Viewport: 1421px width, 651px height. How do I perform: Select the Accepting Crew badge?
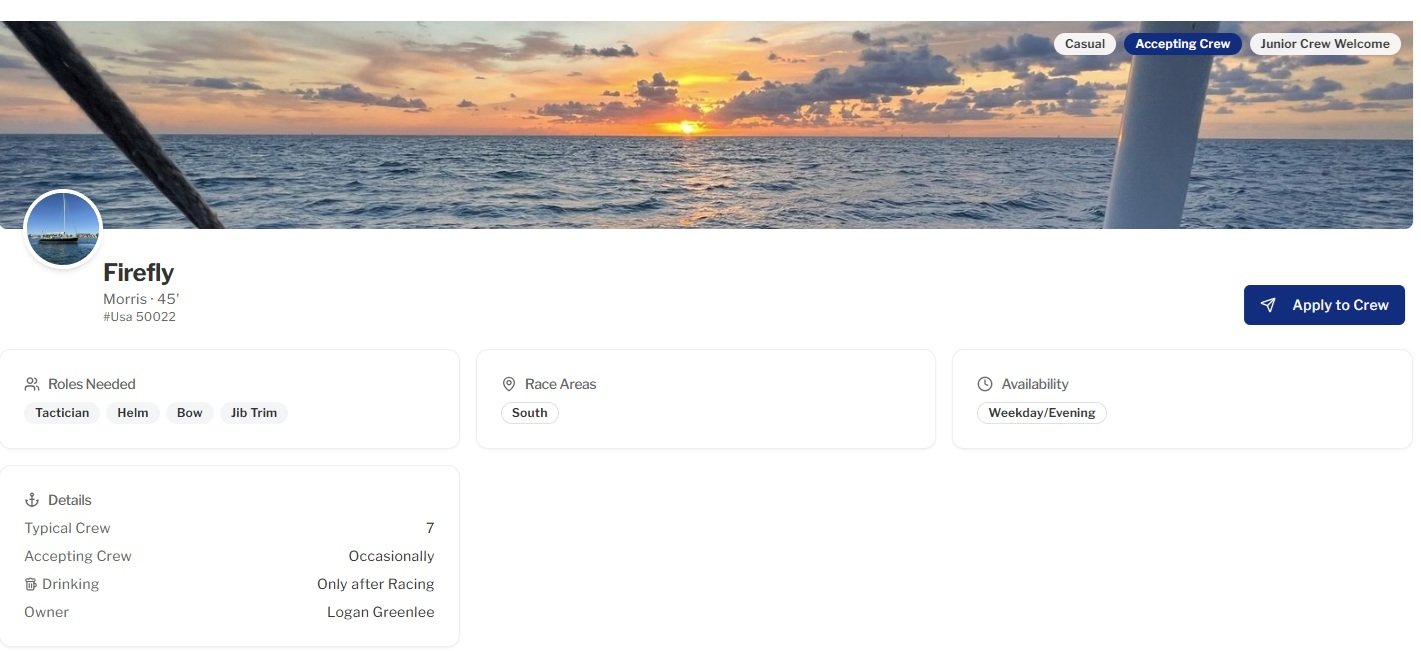[x=1183, y=44]
